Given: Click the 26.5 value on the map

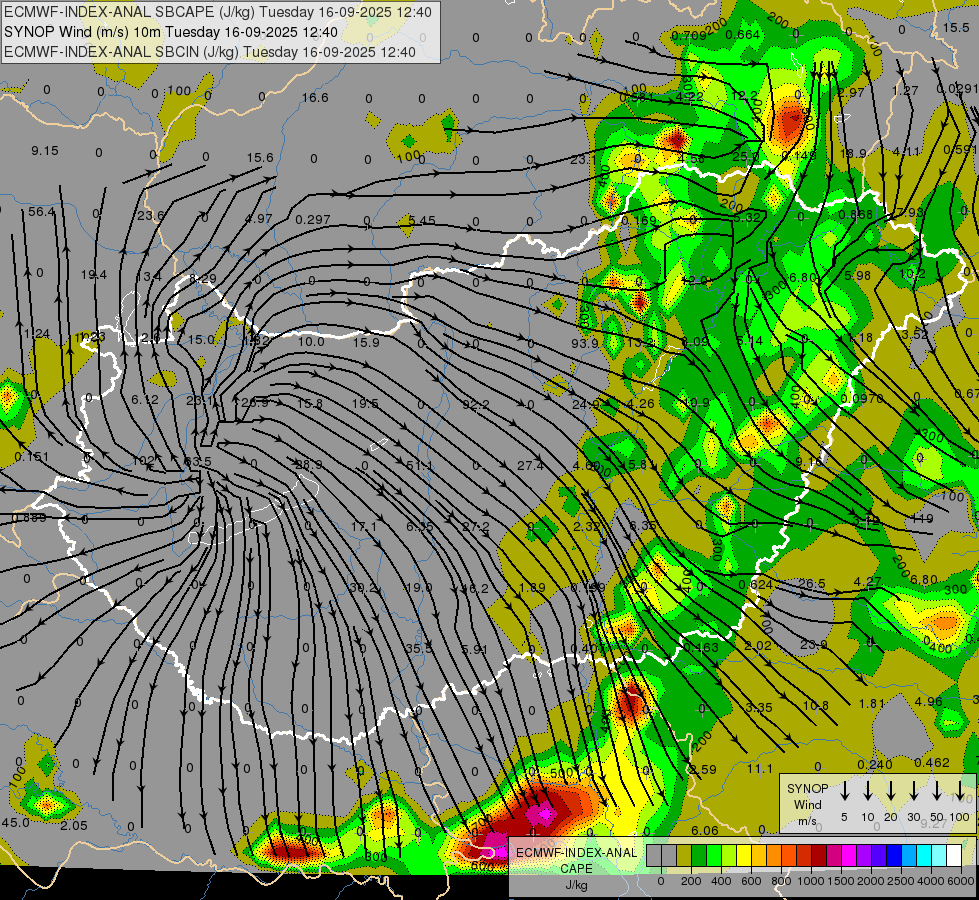Looking at the screenshot, I should [812, 583].
